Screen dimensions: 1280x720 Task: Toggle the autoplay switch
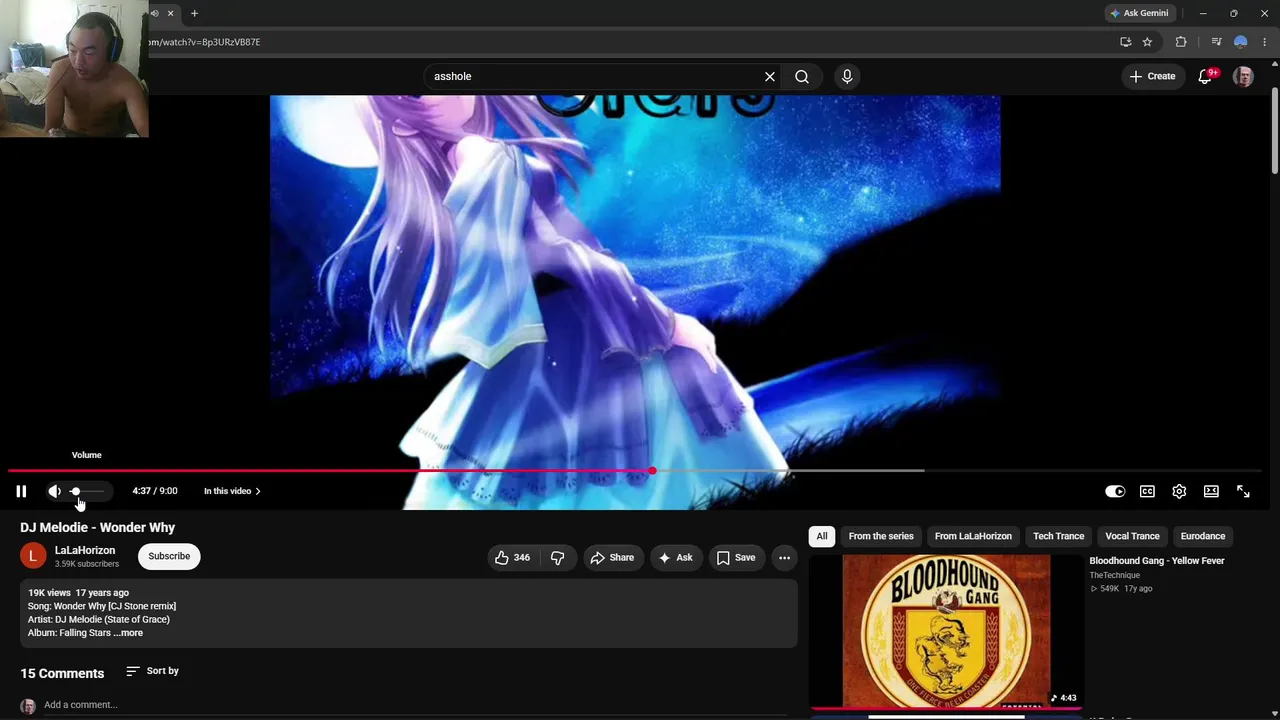1115,491
